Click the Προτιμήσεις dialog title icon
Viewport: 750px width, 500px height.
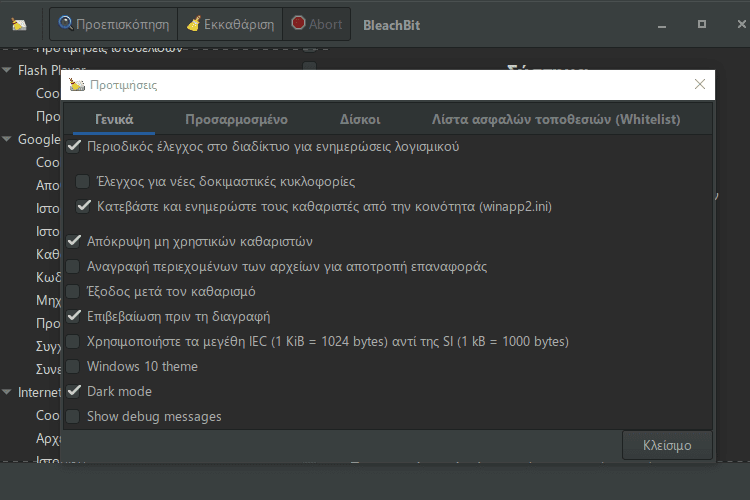pyautogui.click(x=77, y=85)
